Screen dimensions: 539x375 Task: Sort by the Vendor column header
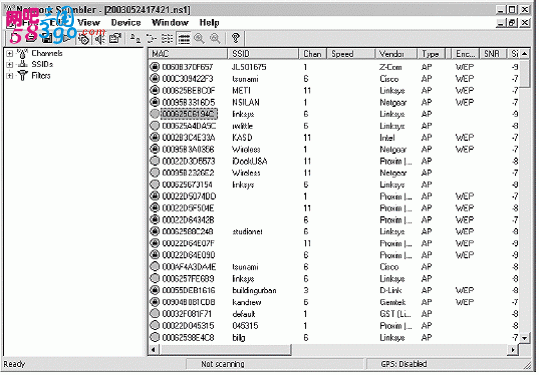tap(396, 54)
